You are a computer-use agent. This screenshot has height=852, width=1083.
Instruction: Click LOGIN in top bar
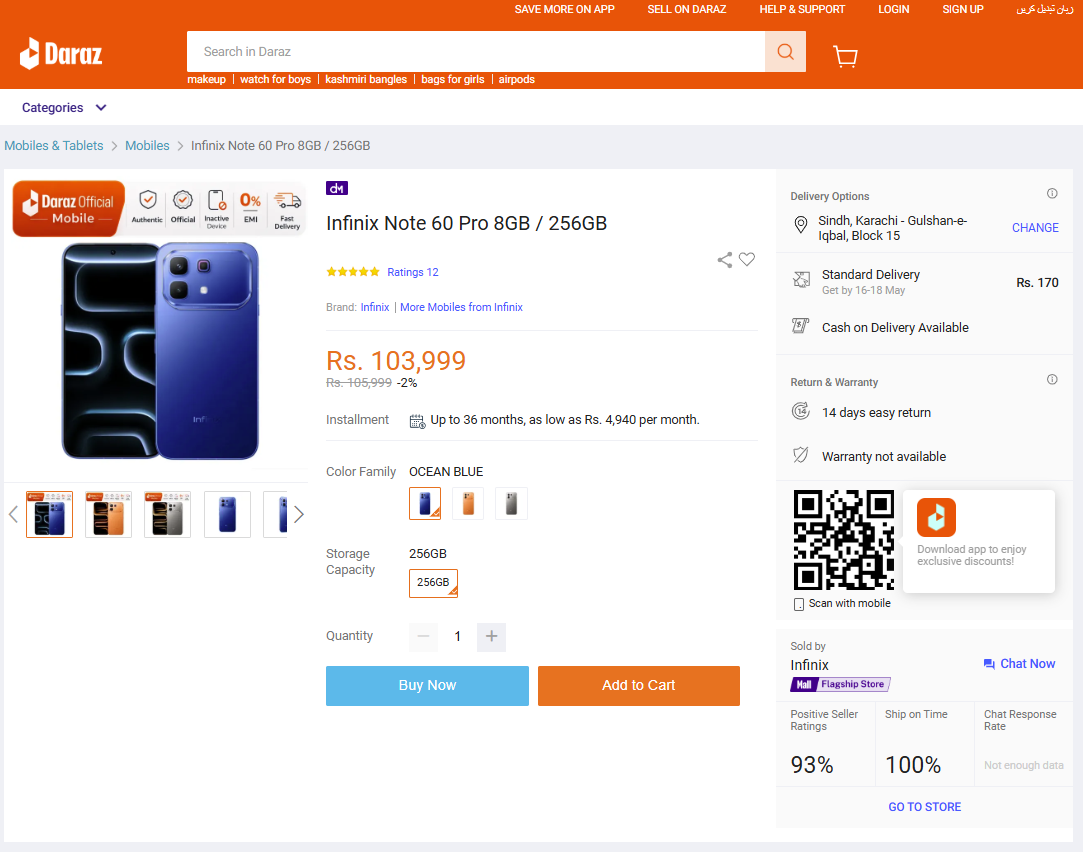(894, 10)
